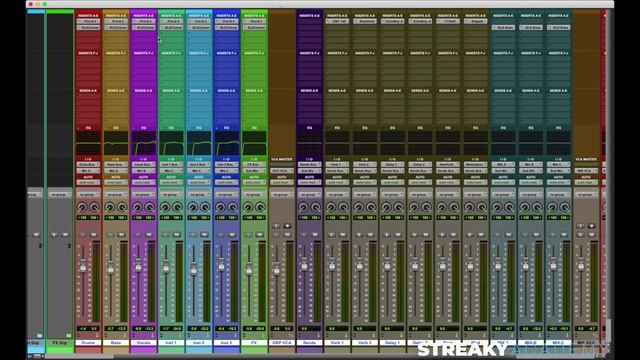Click INSERTS A-E header on Sends track
The height and width of the screenshot is (360, 640).
(309, 16)
